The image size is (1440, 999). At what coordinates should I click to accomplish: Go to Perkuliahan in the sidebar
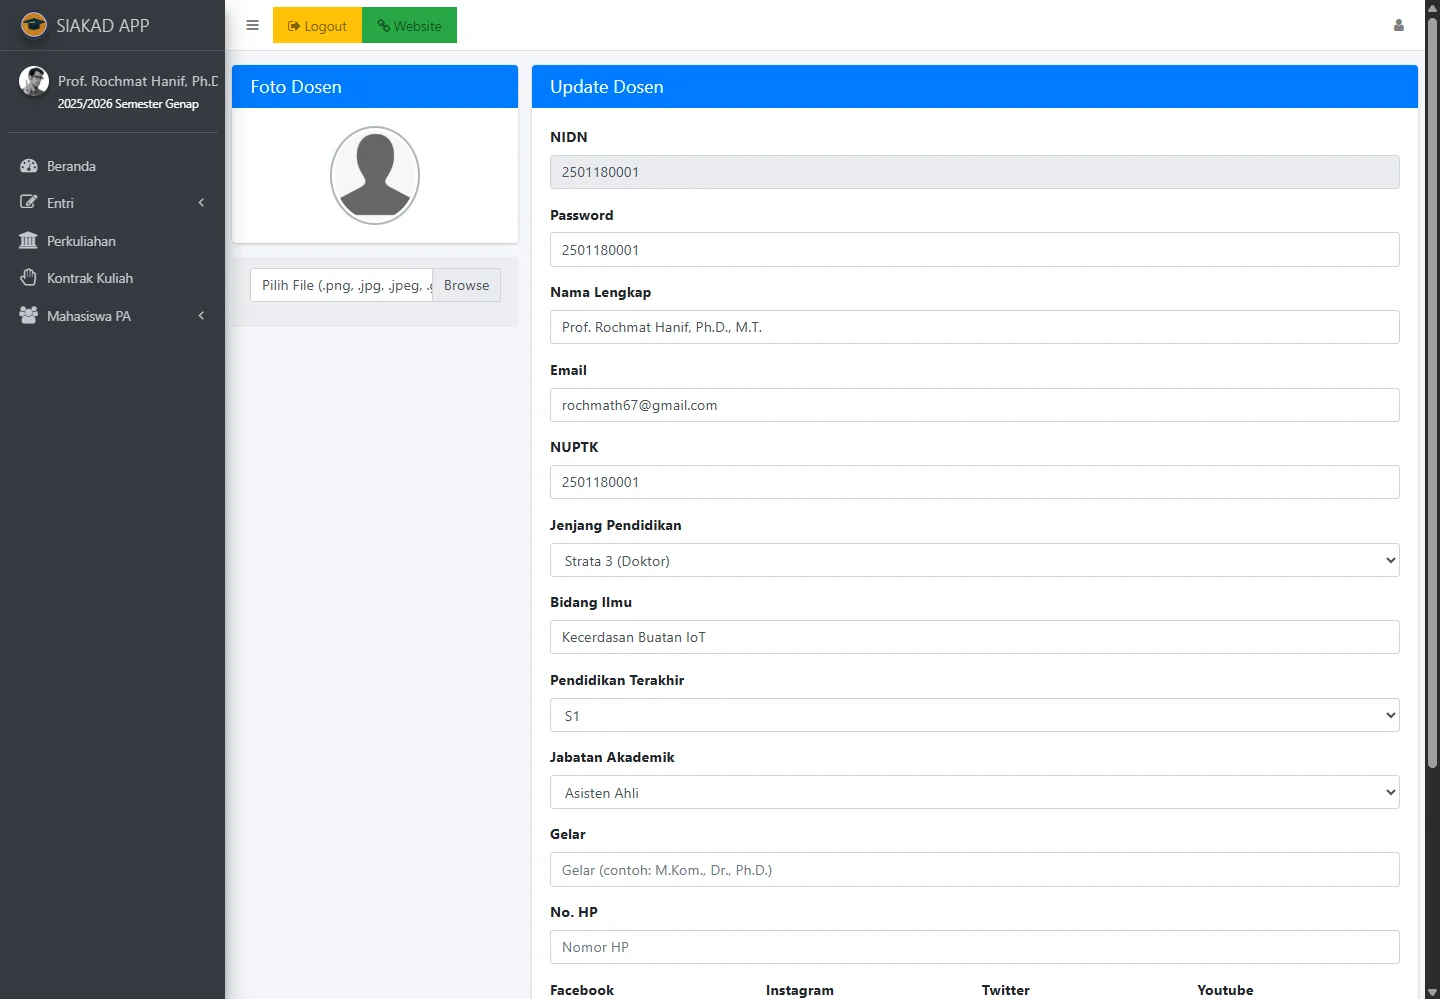click(x=81, y=241)
